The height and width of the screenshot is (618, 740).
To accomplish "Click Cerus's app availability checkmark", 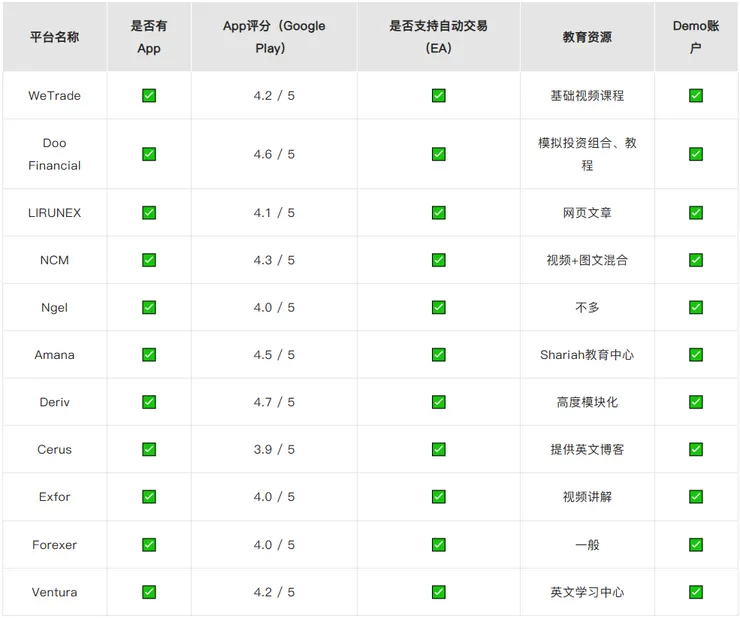I will (149, 449).
